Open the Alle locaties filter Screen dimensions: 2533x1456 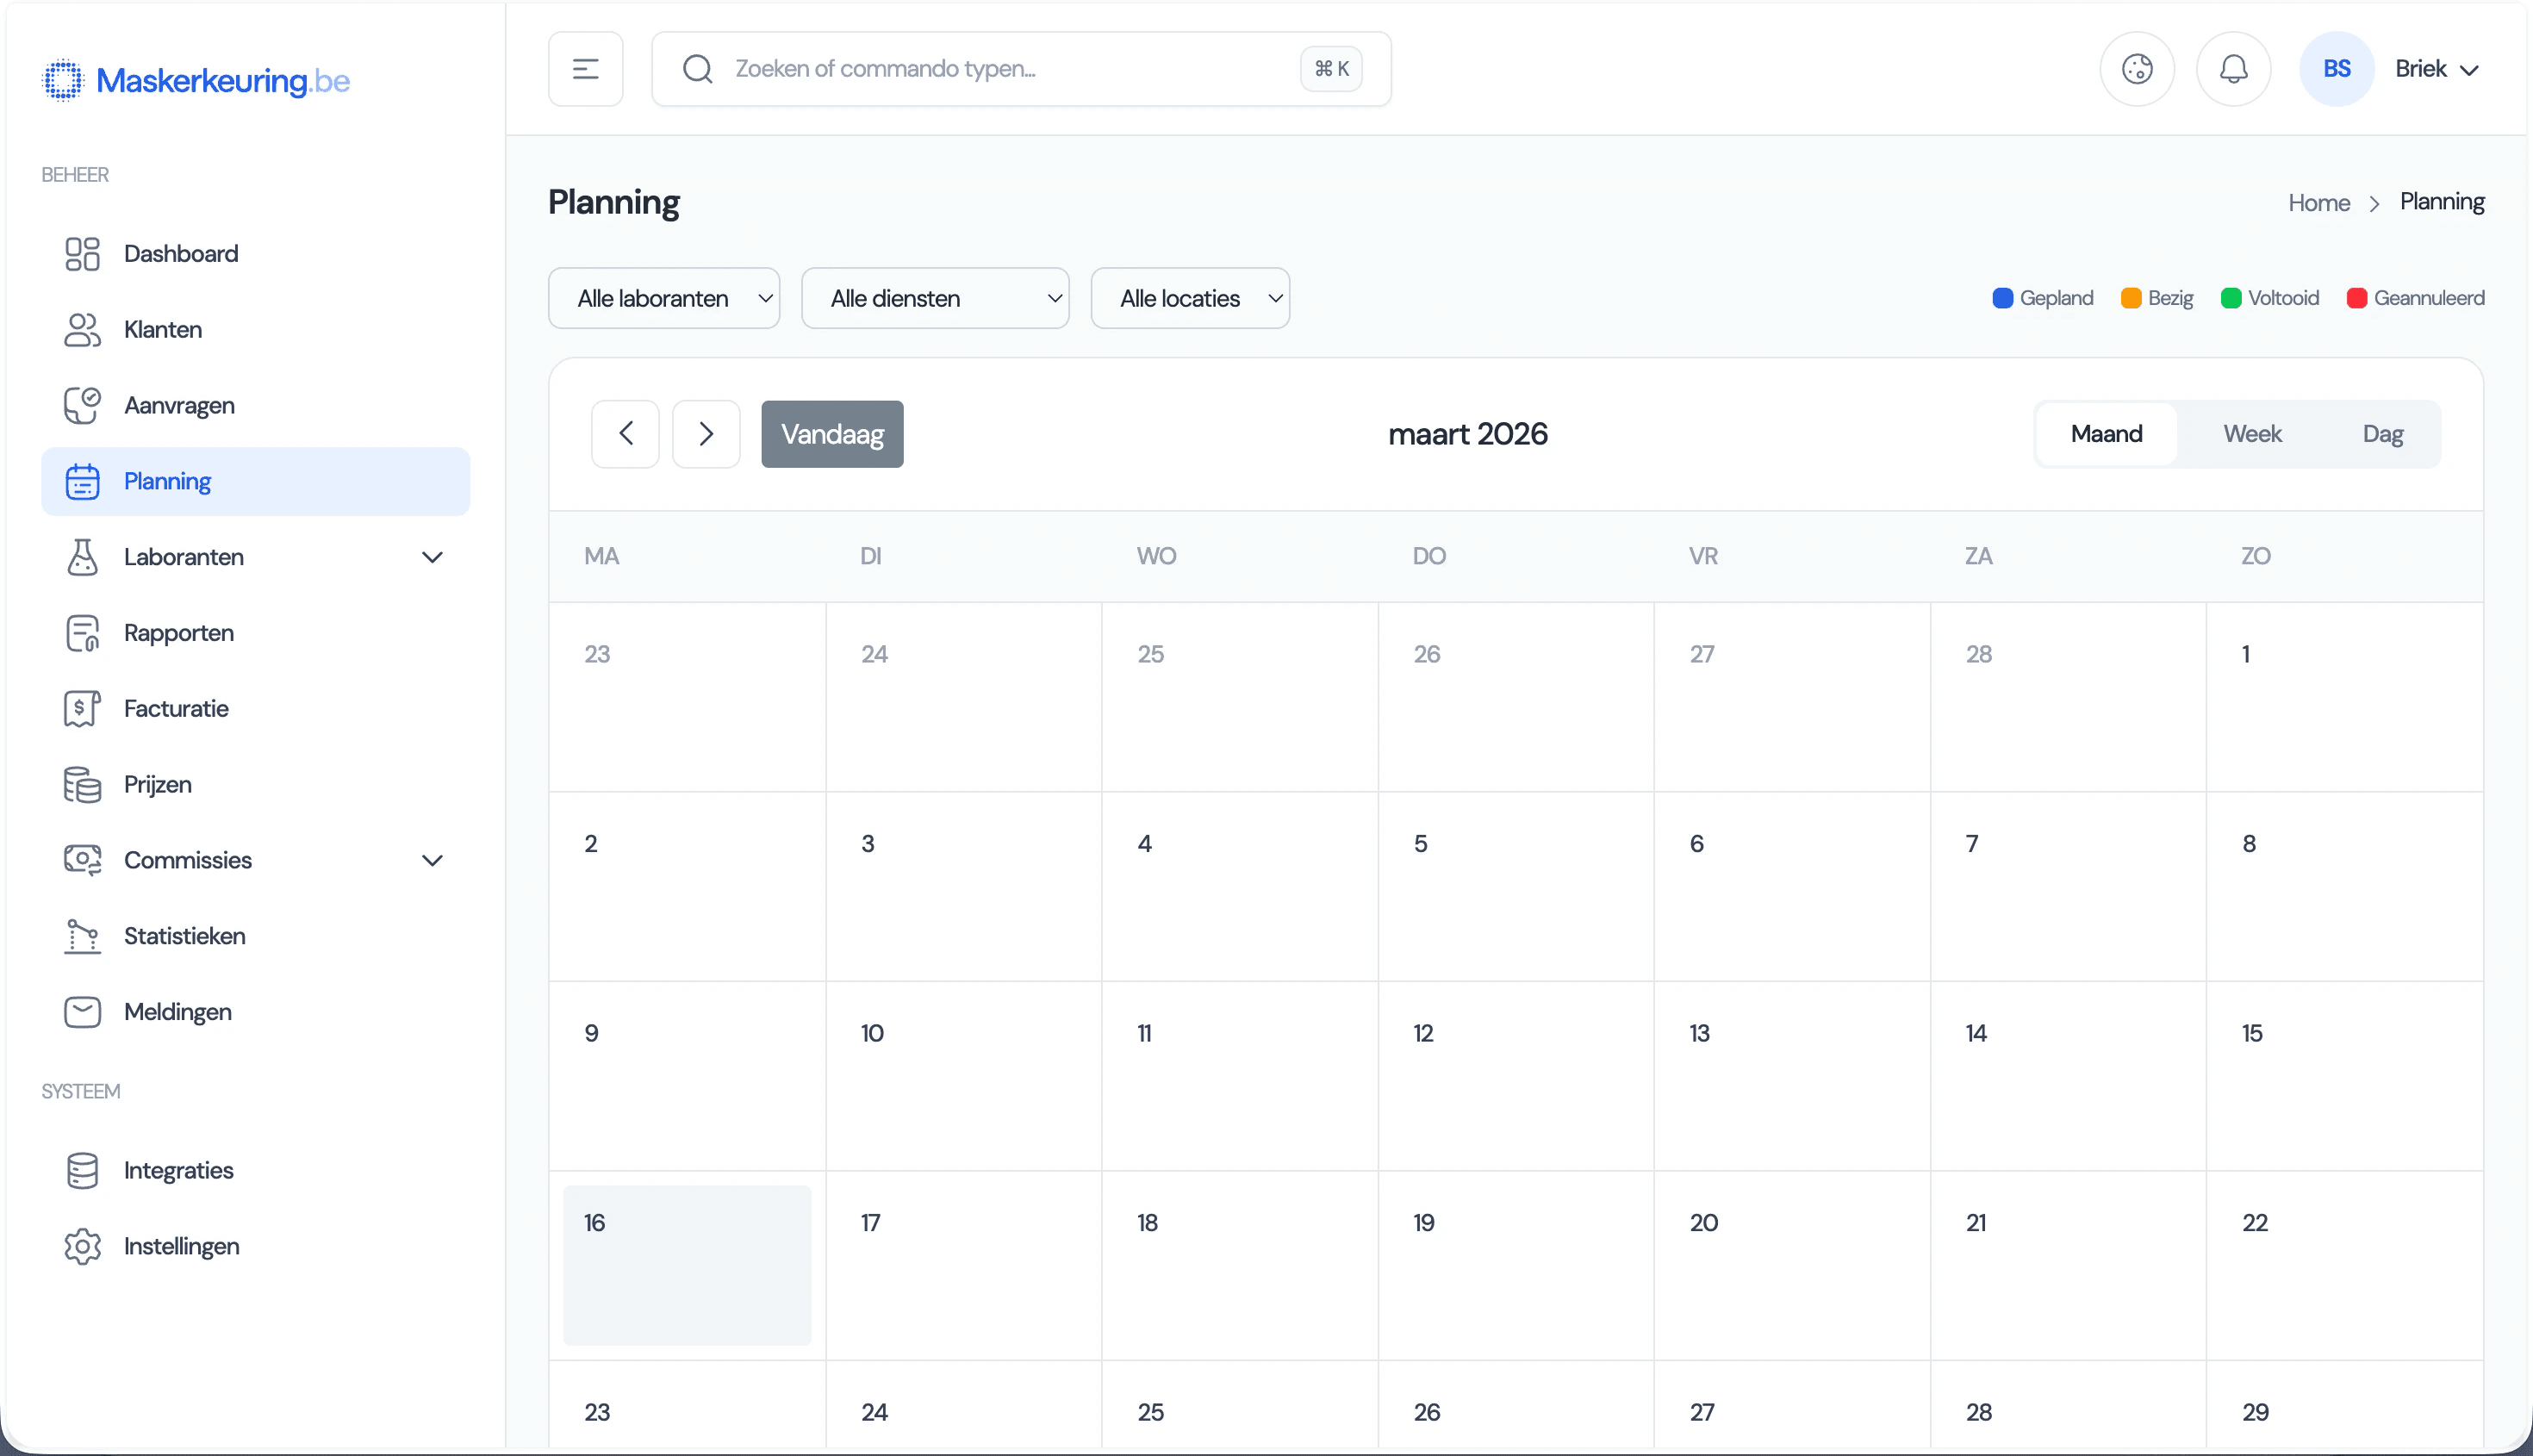pos(1190,297)
